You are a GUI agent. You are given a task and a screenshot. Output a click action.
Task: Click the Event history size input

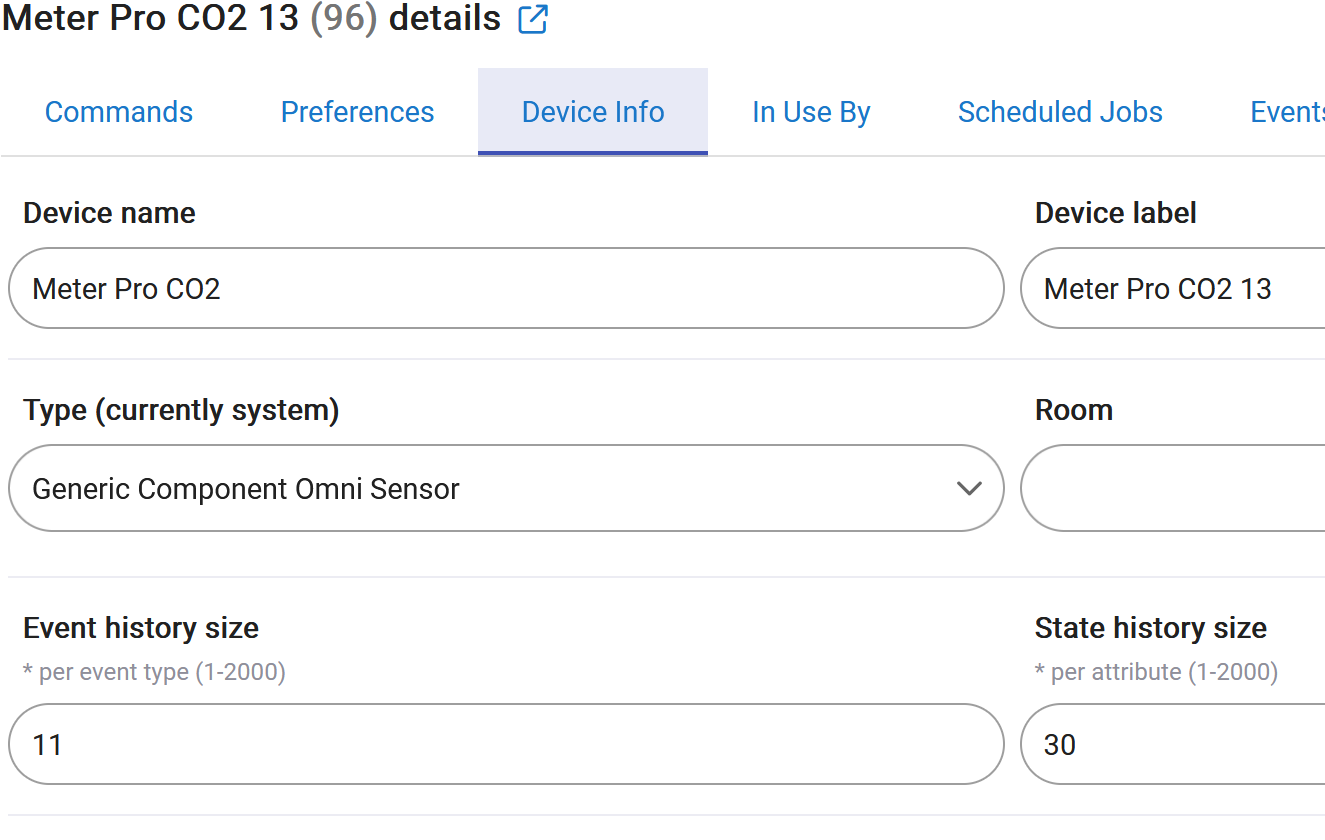coord(505,745)
